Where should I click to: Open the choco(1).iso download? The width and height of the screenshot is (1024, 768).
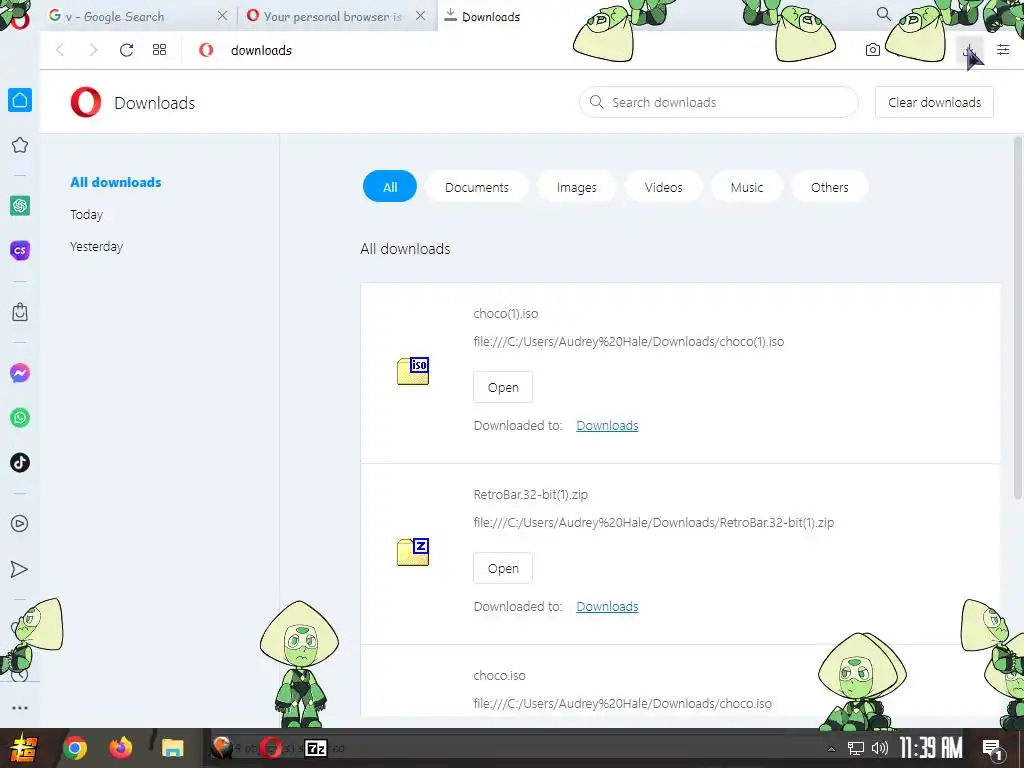[503, 387]
